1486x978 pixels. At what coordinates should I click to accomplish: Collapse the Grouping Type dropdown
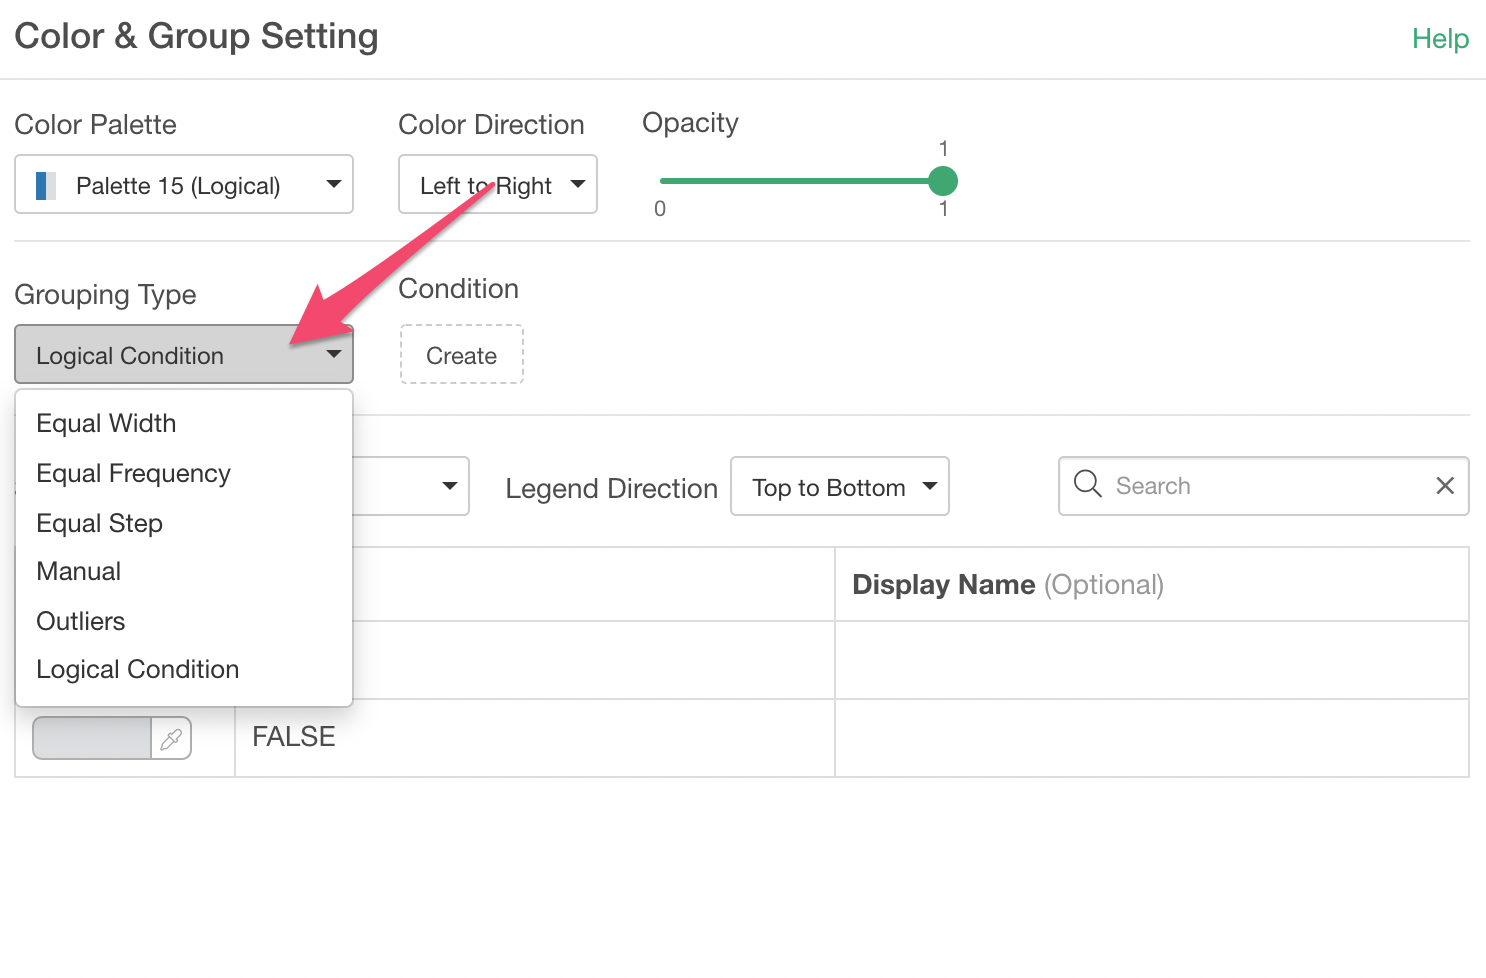(184, 355)
